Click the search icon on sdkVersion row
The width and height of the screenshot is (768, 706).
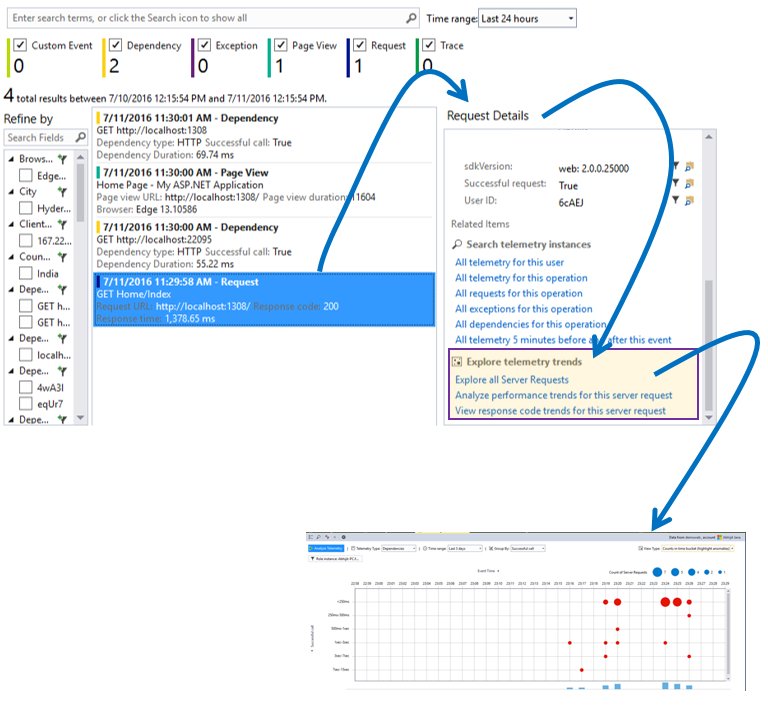(x=689, y=167)
